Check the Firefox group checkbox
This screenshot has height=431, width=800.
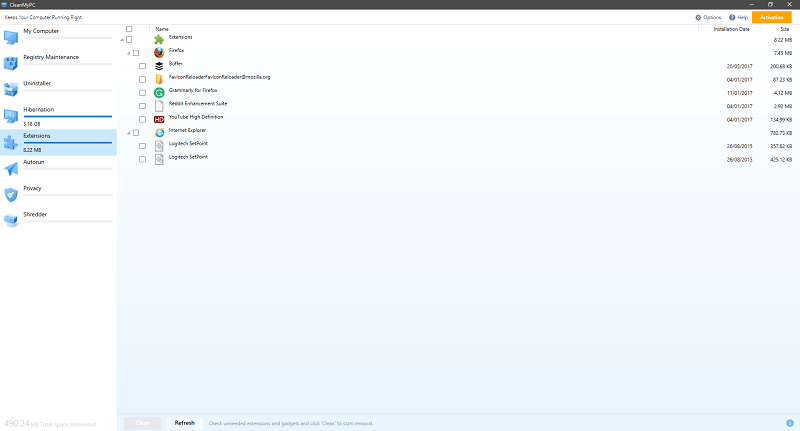136,53
